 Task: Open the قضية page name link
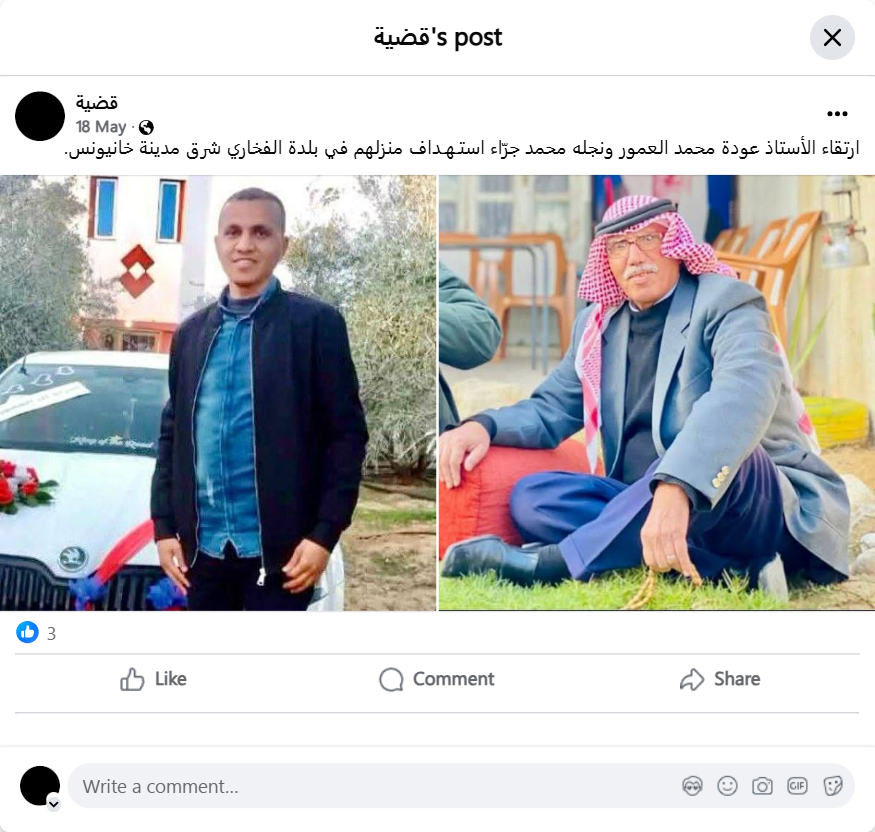[97, 103]
